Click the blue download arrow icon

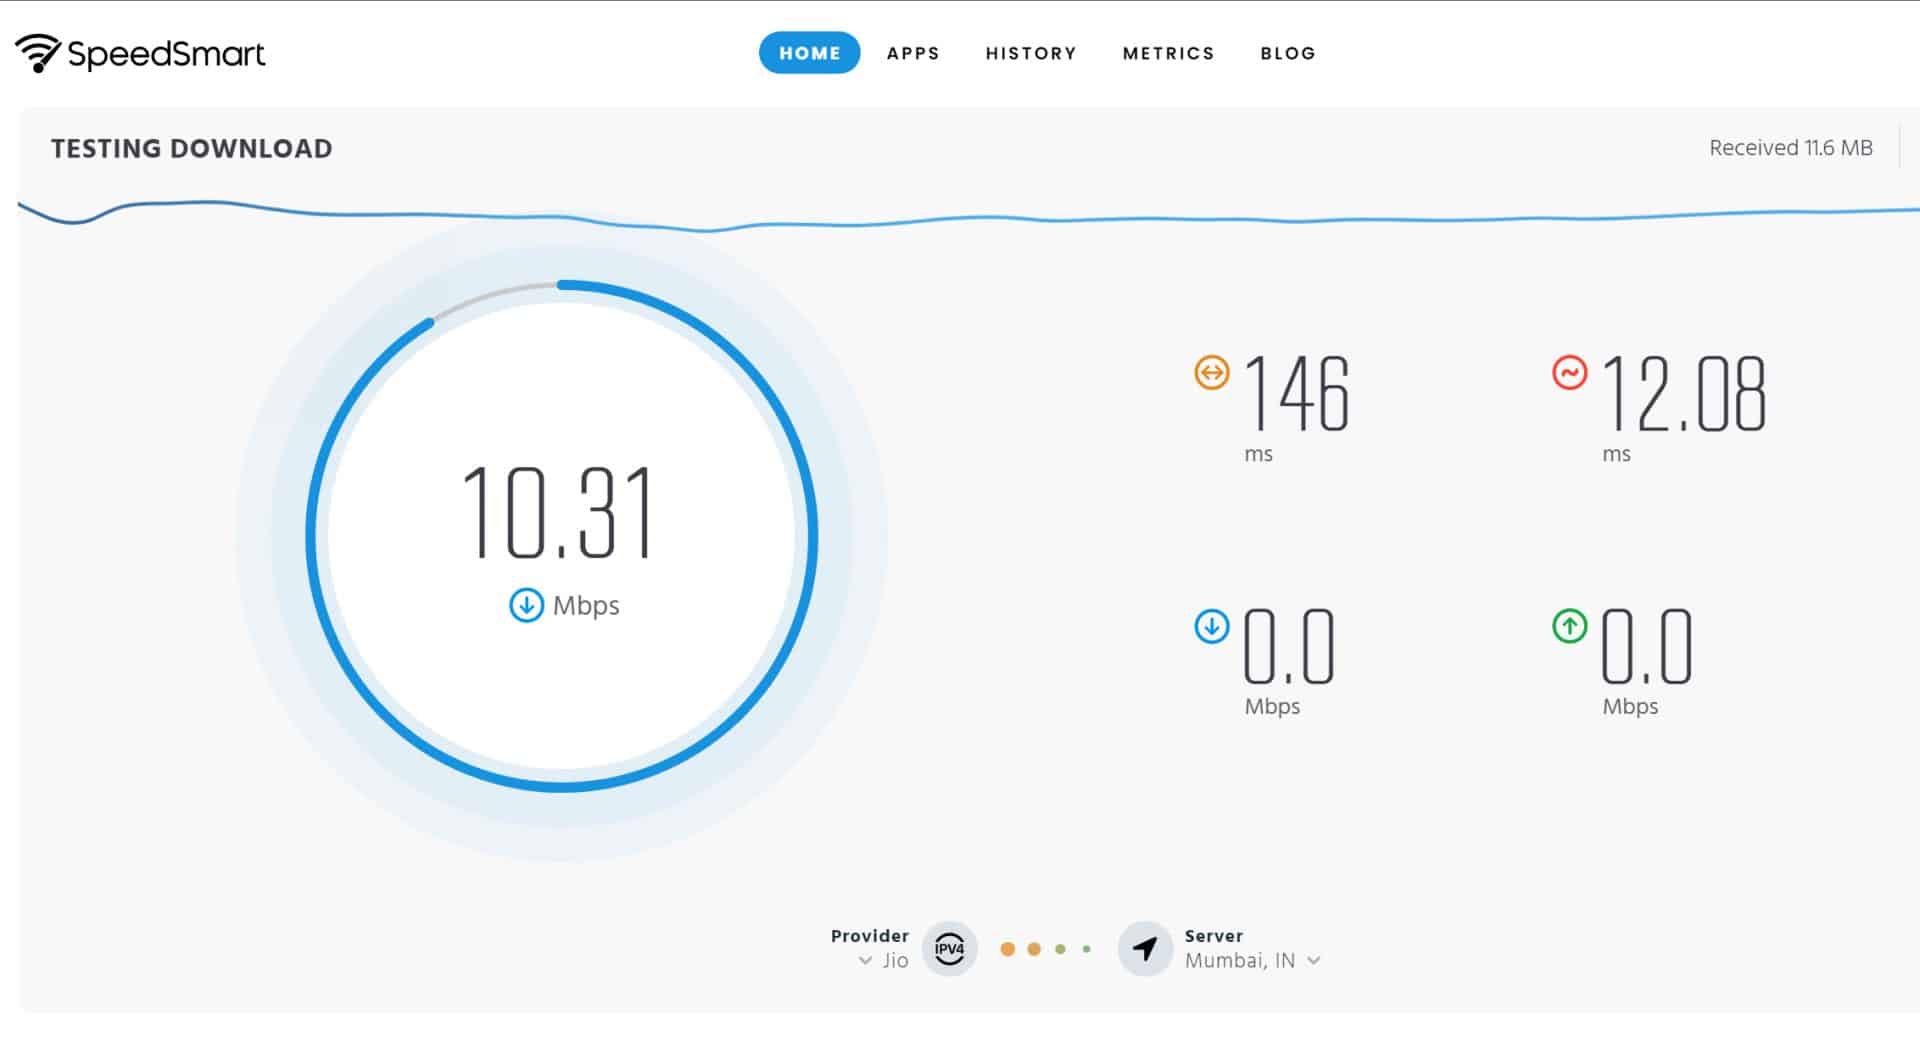point(1210,627)
